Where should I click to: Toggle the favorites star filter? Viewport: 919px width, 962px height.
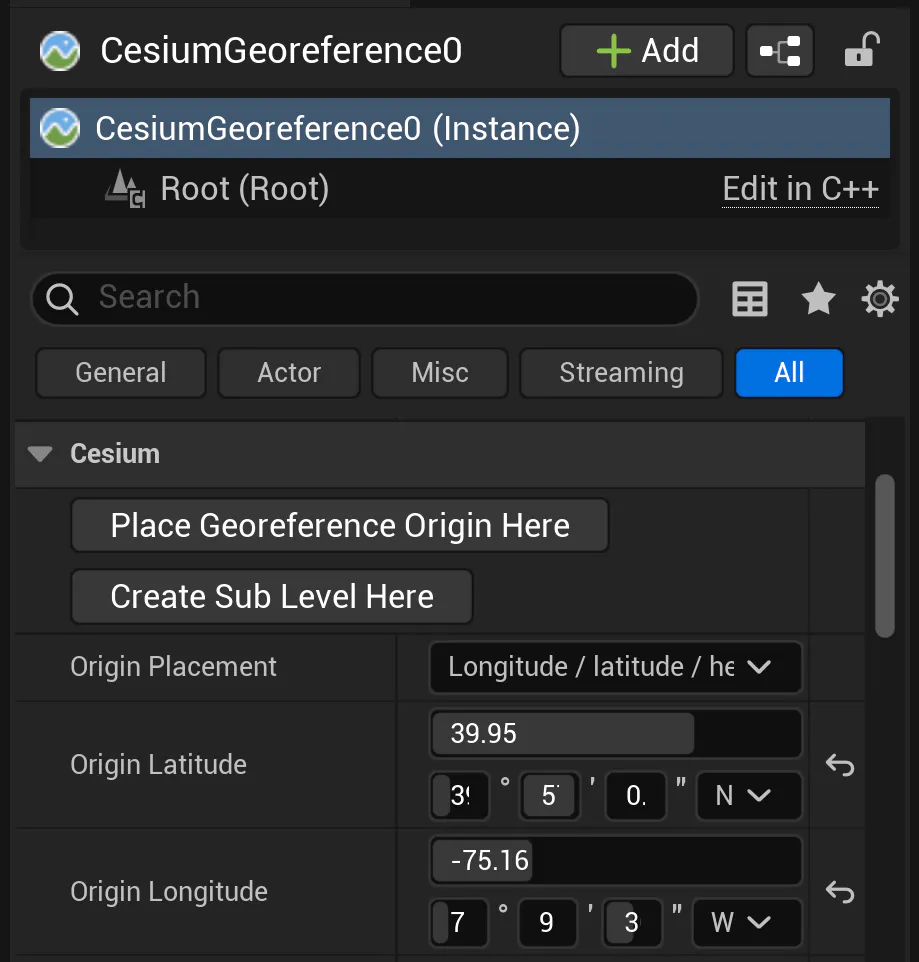pyautogui.click(x=818, y=299)
